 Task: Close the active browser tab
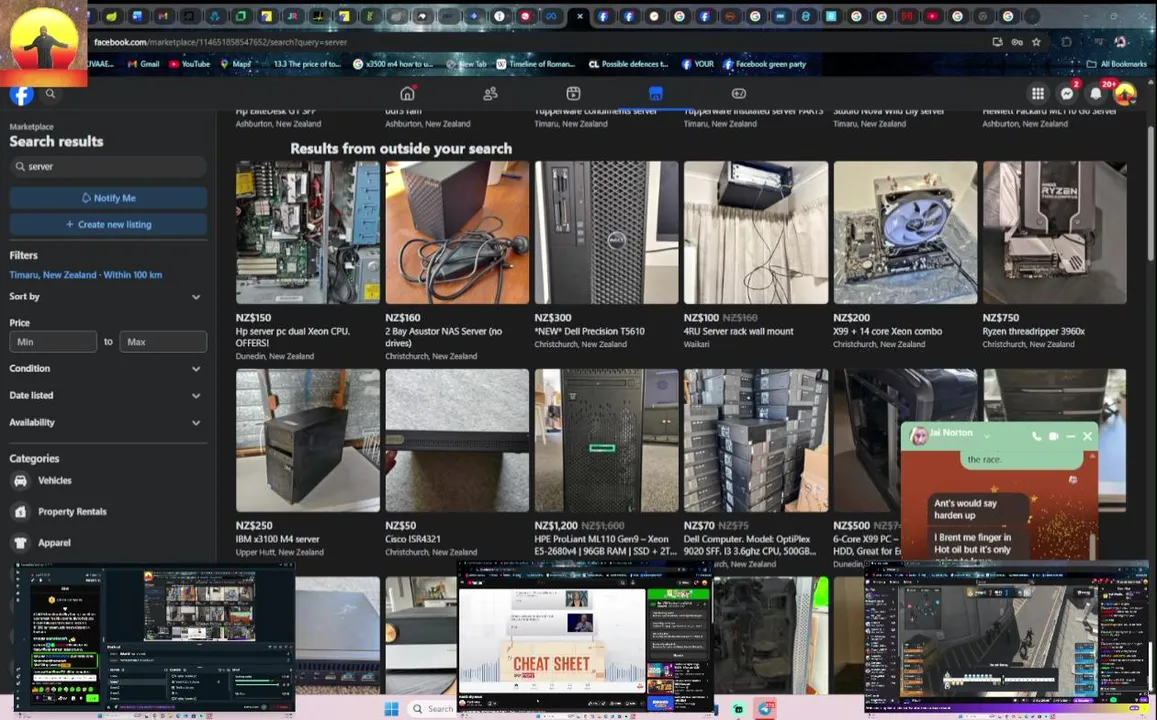tap(580, 15)
